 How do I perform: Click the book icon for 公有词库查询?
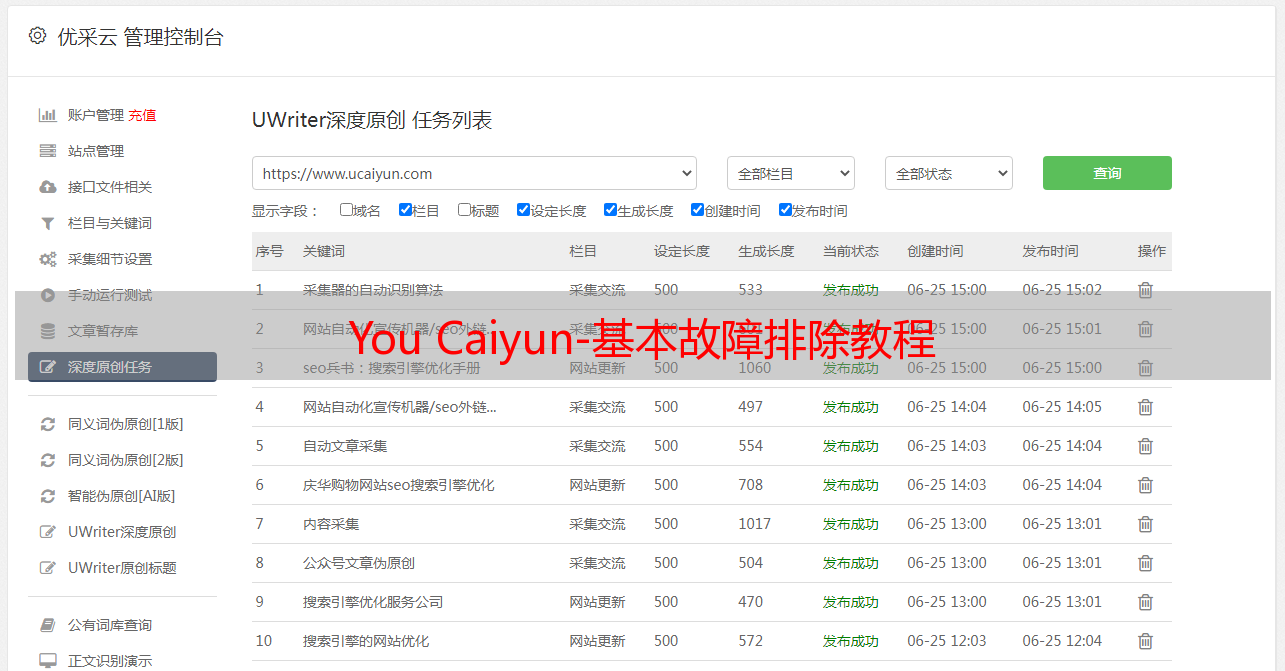coord(47,625)
